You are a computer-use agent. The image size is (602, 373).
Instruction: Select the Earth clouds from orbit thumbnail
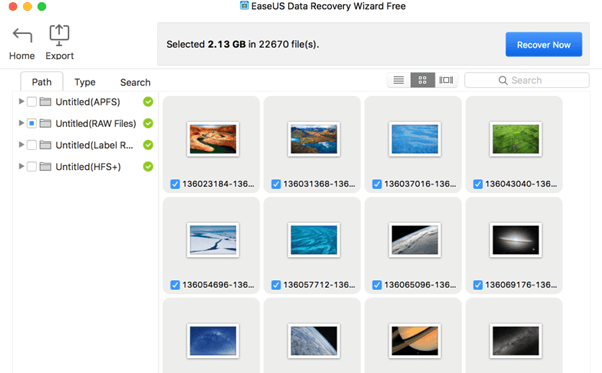click(x=314, y=341)
